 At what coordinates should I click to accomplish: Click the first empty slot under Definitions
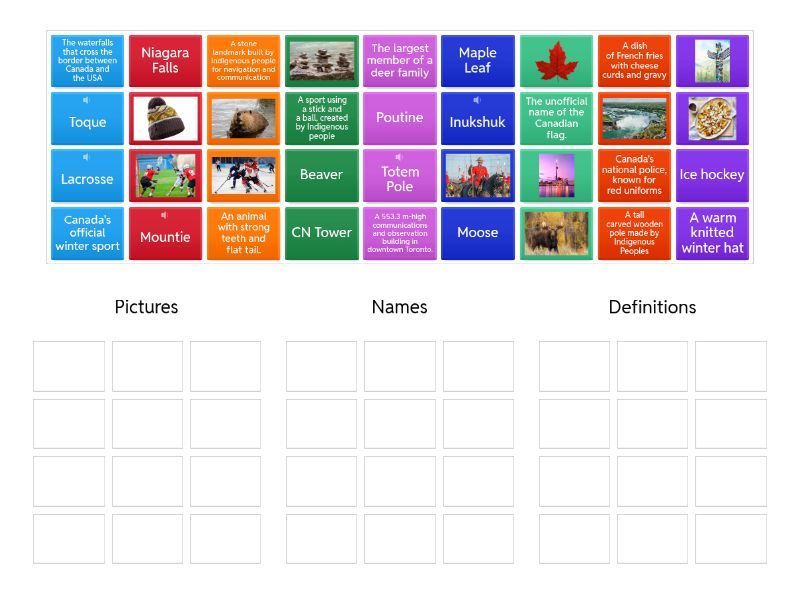(x=574, y=366)
